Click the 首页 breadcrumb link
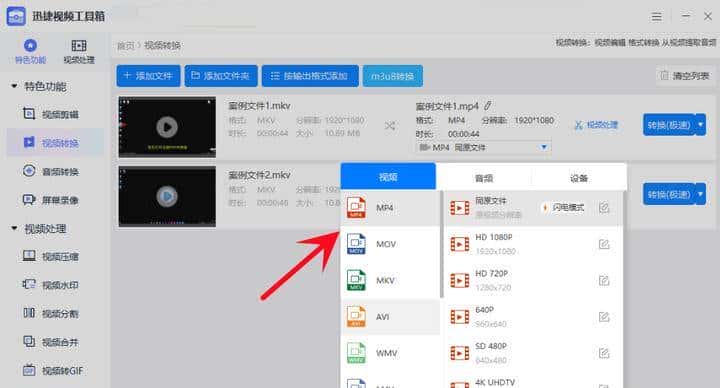720x388 pixels. coord(125,45)
